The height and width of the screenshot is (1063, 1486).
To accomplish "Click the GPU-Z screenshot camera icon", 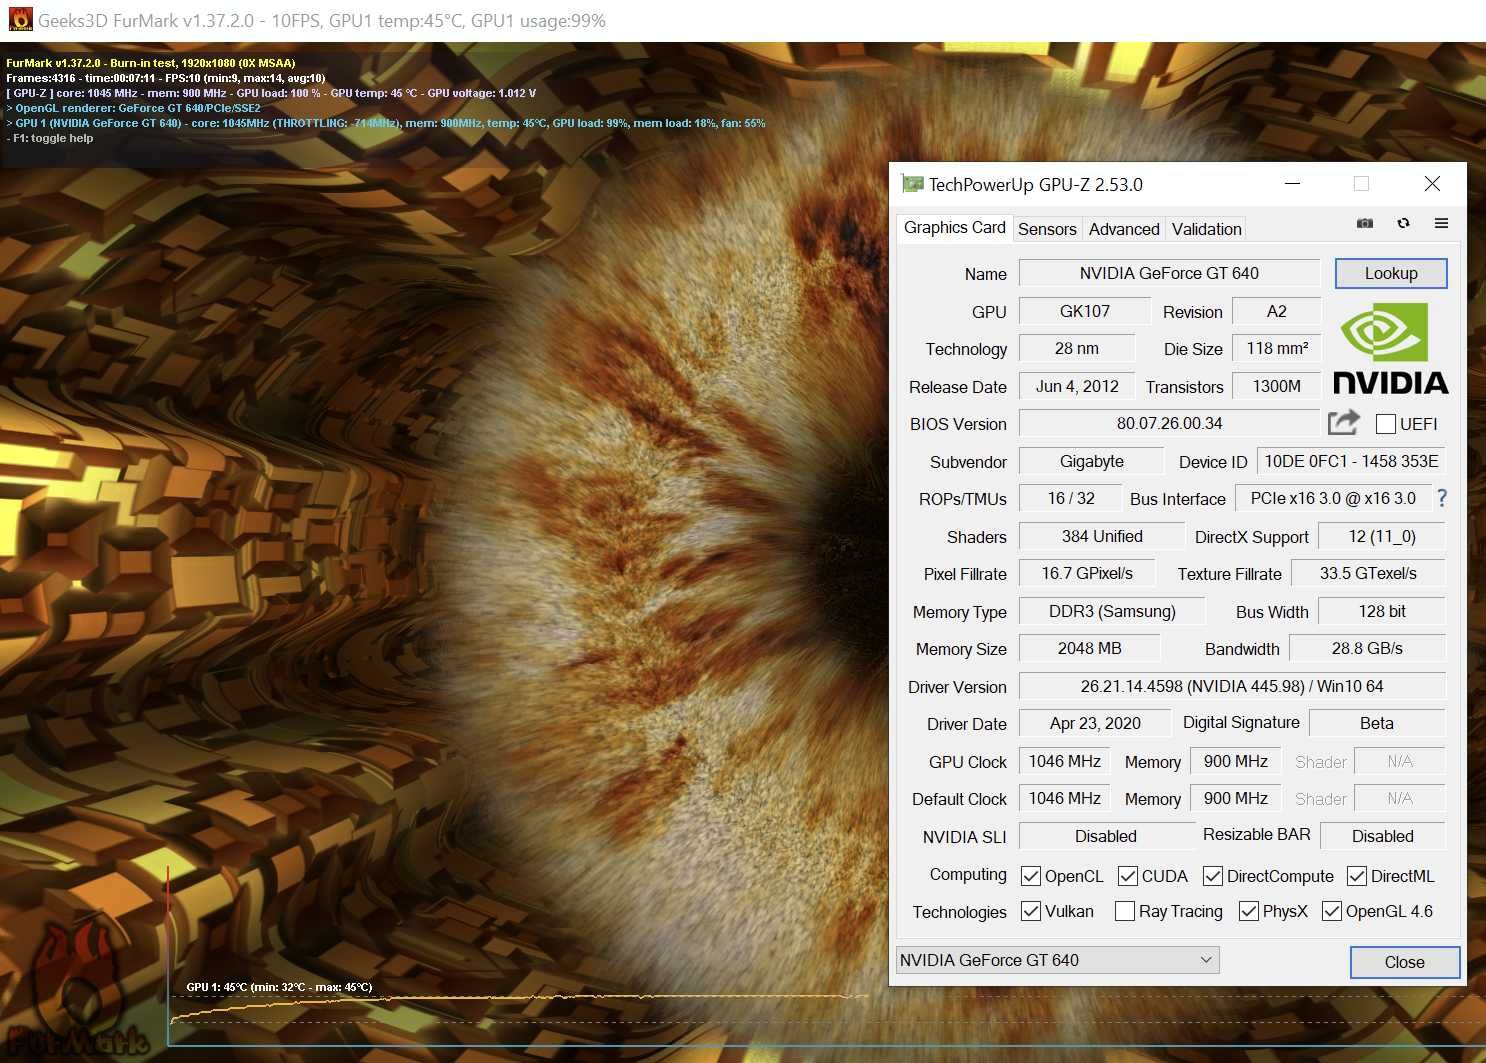I will 1364,223.
